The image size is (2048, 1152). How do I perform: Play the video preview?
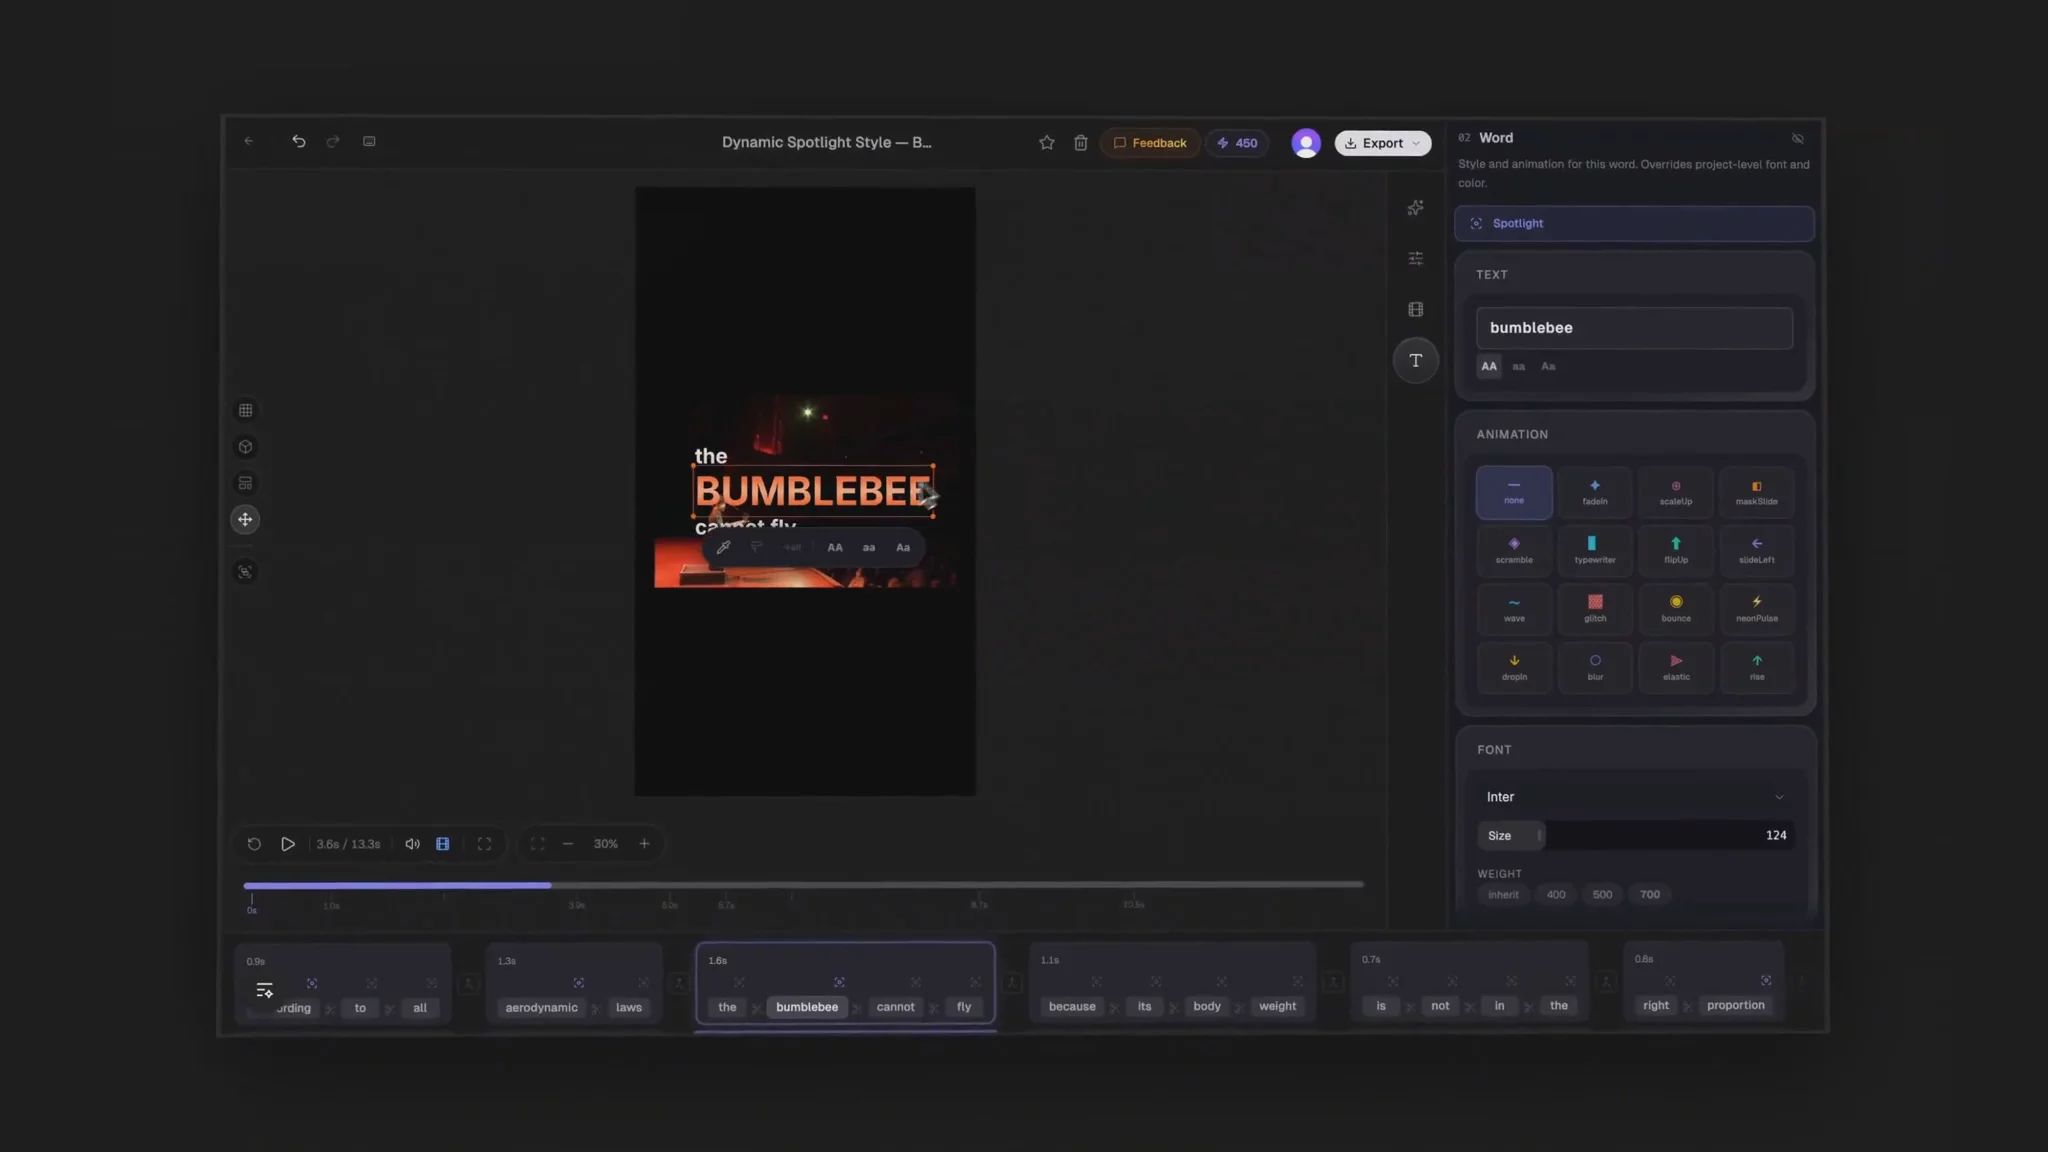287,844
